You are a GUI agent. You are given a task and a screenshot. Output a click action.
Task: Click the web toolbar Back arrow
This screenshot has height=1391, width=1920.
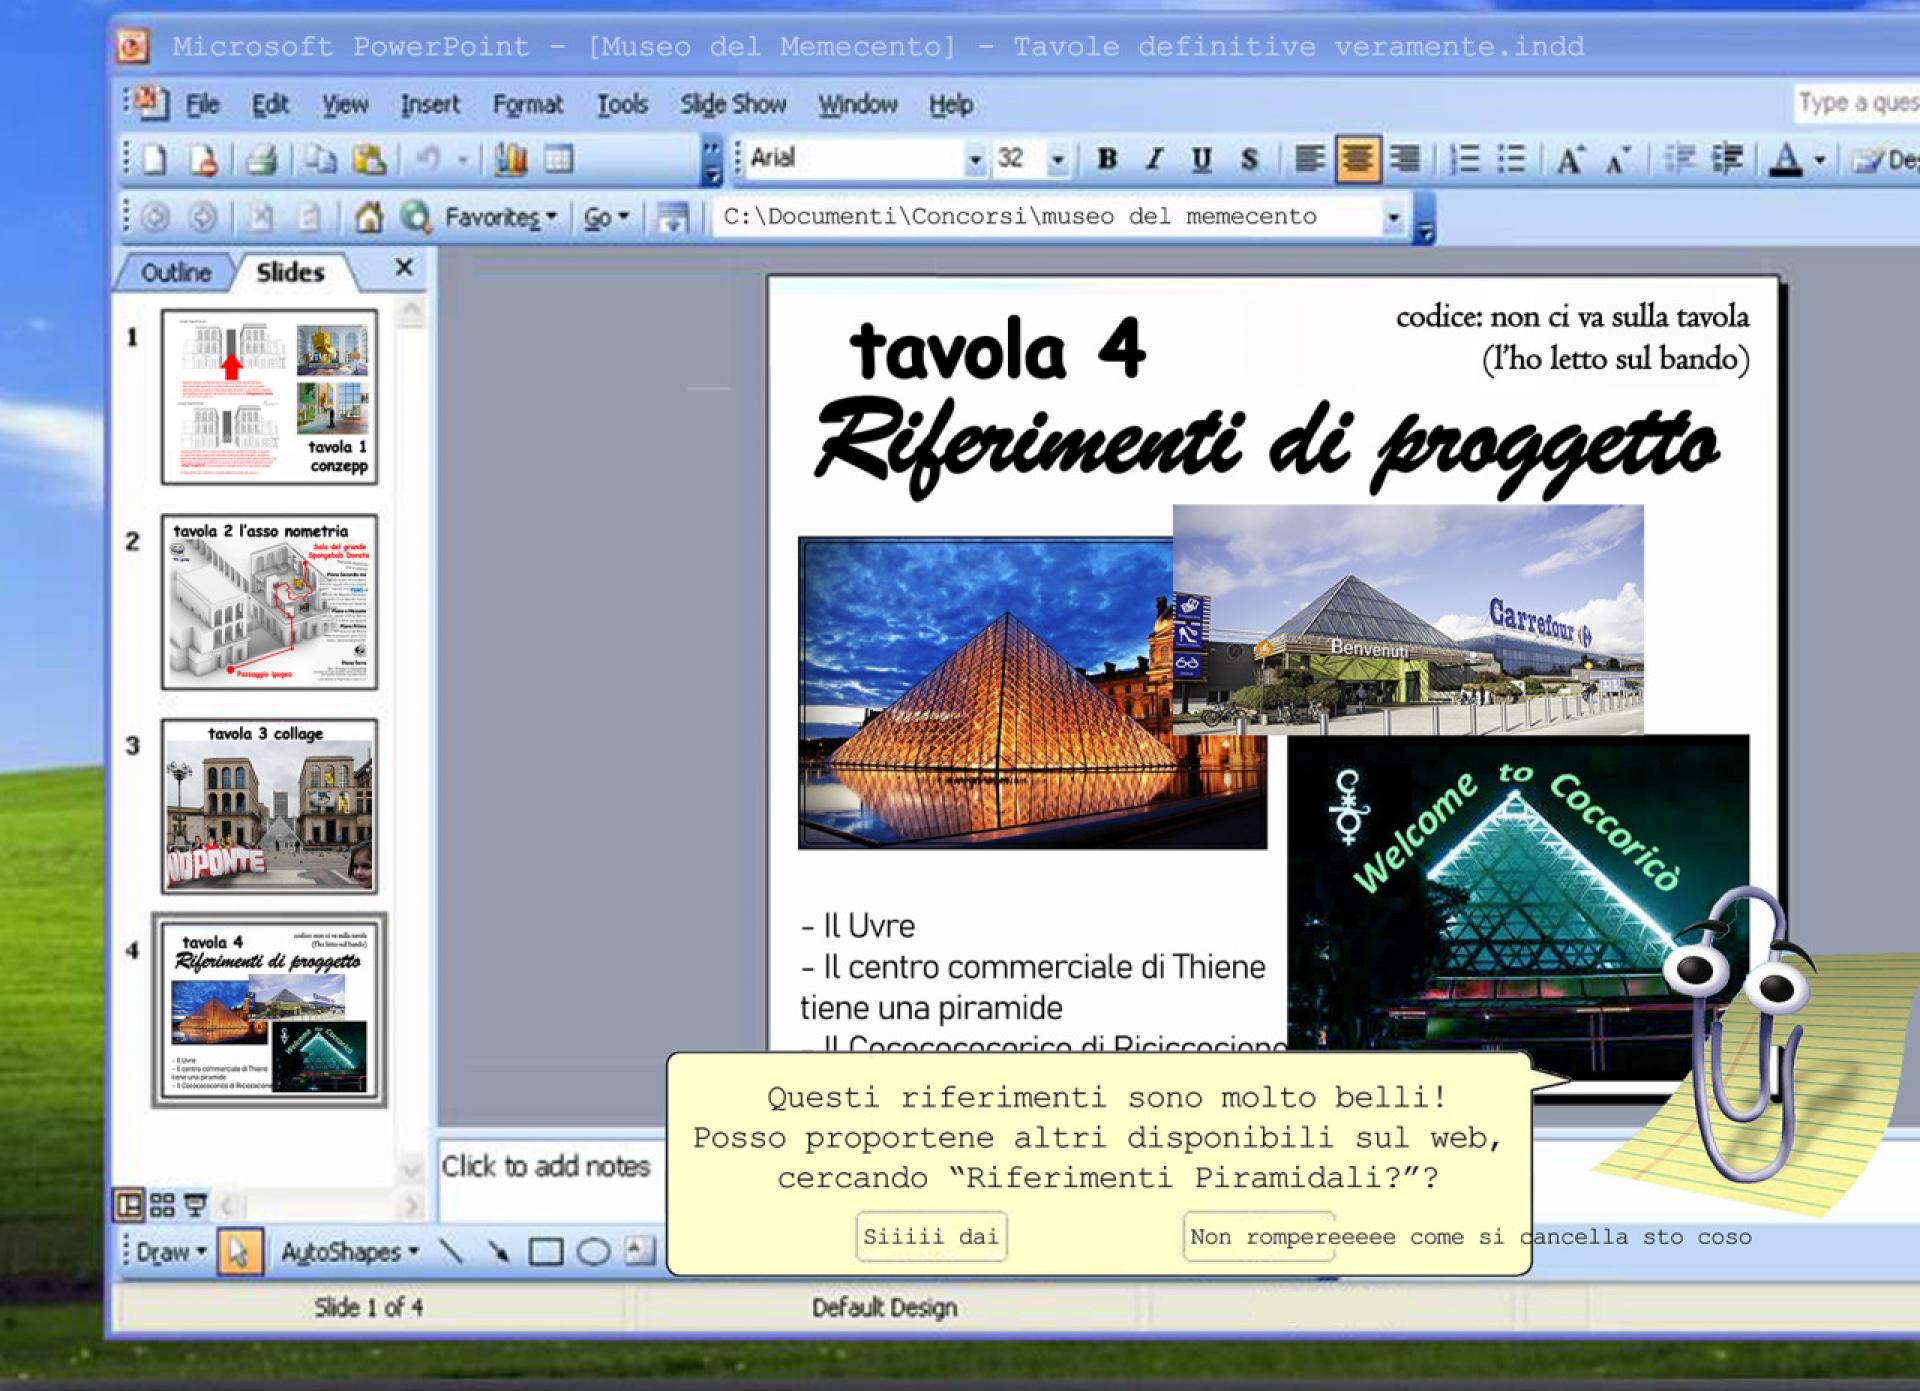click(x=156, y=217)
